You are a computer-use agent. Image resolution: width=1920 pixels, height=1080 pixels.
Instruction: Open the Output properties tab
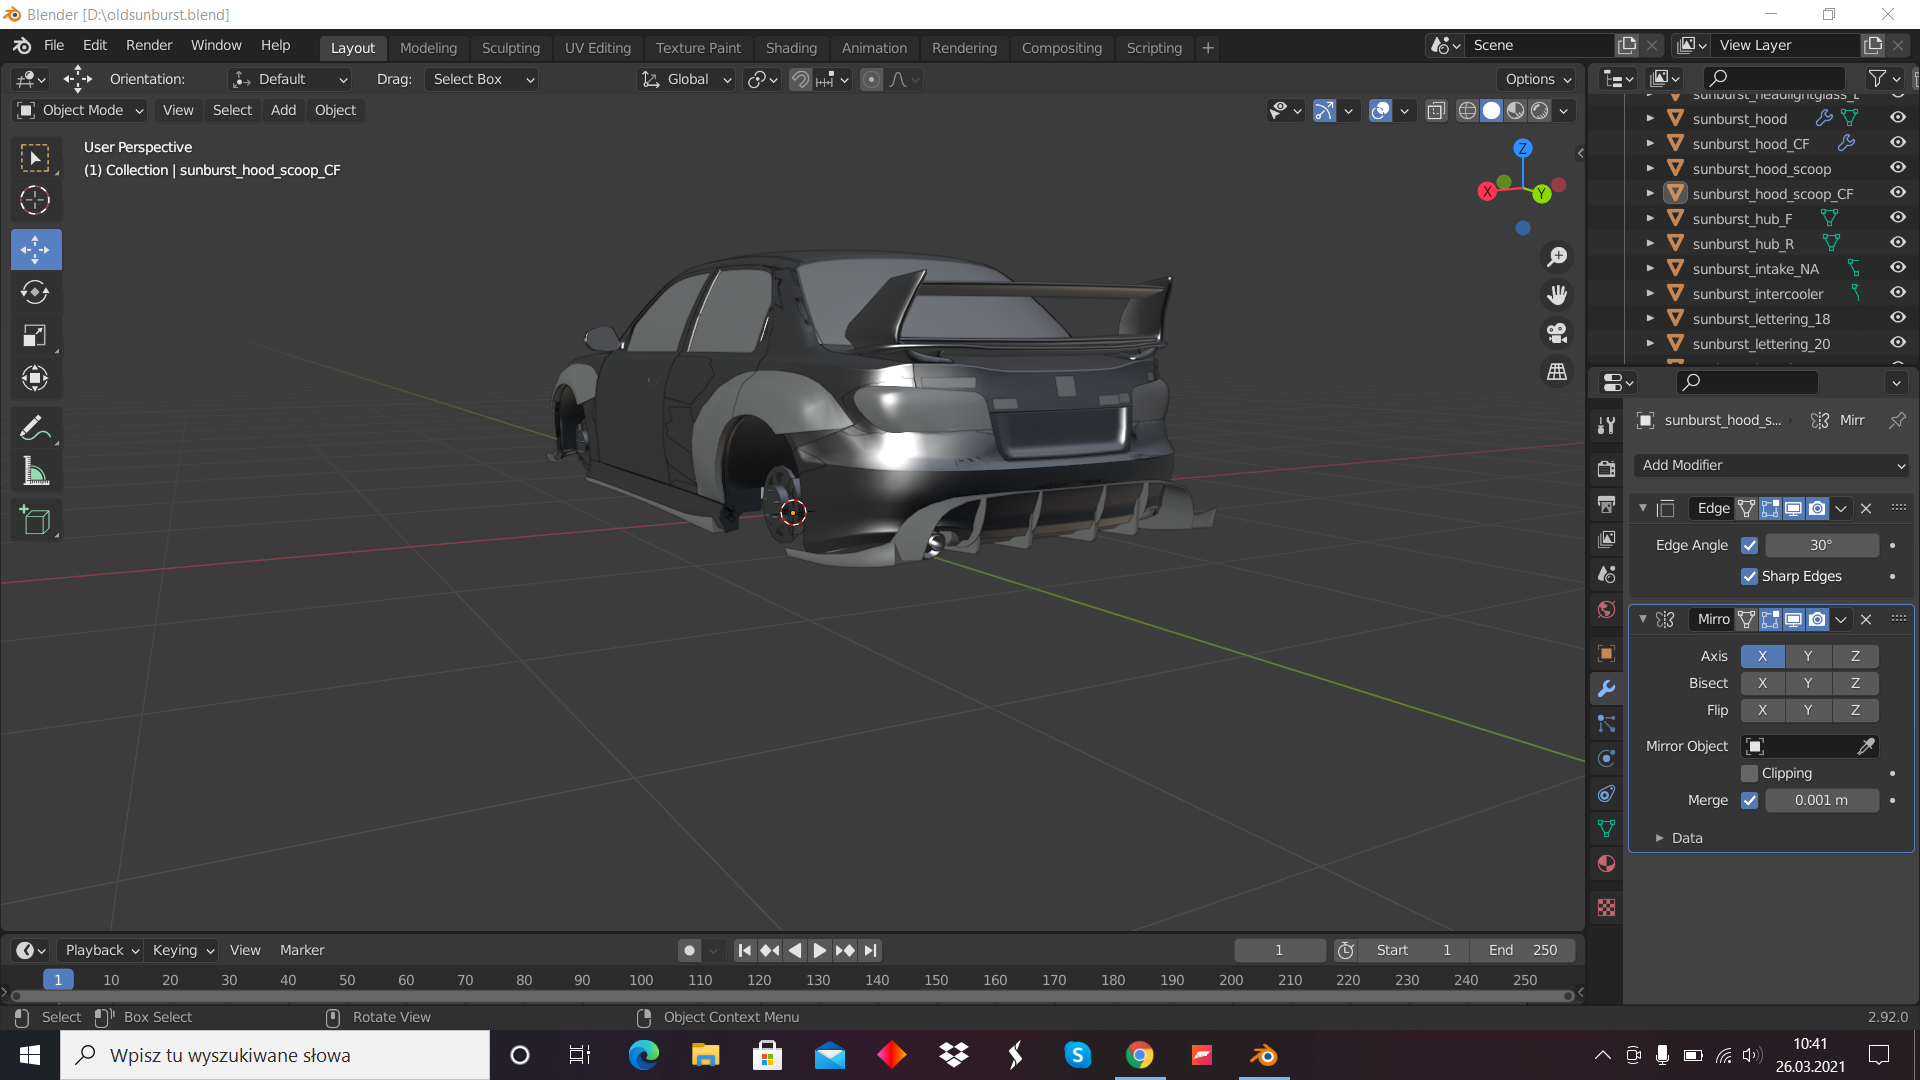pos(1606,504)
